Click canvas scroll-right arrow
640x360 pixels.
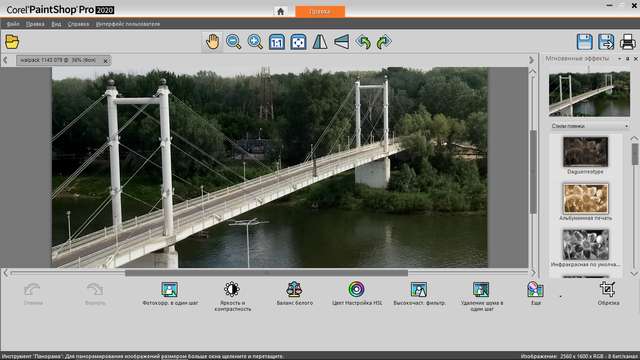[x=533, y=273]
